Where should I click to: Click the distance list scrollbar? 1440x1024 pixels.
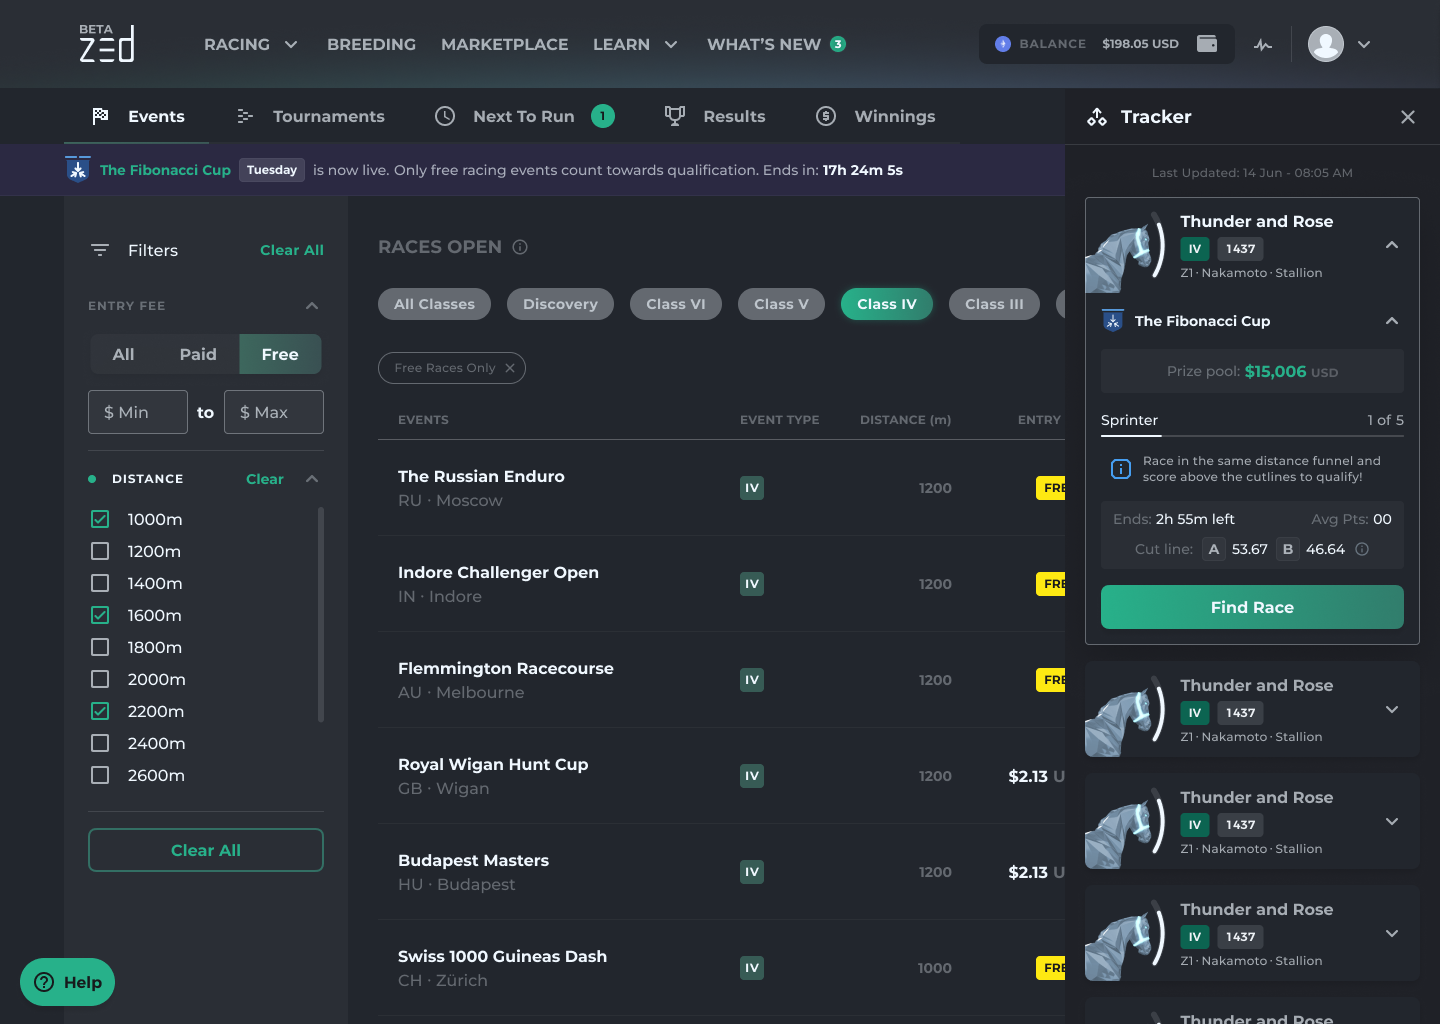pos(321,614)
